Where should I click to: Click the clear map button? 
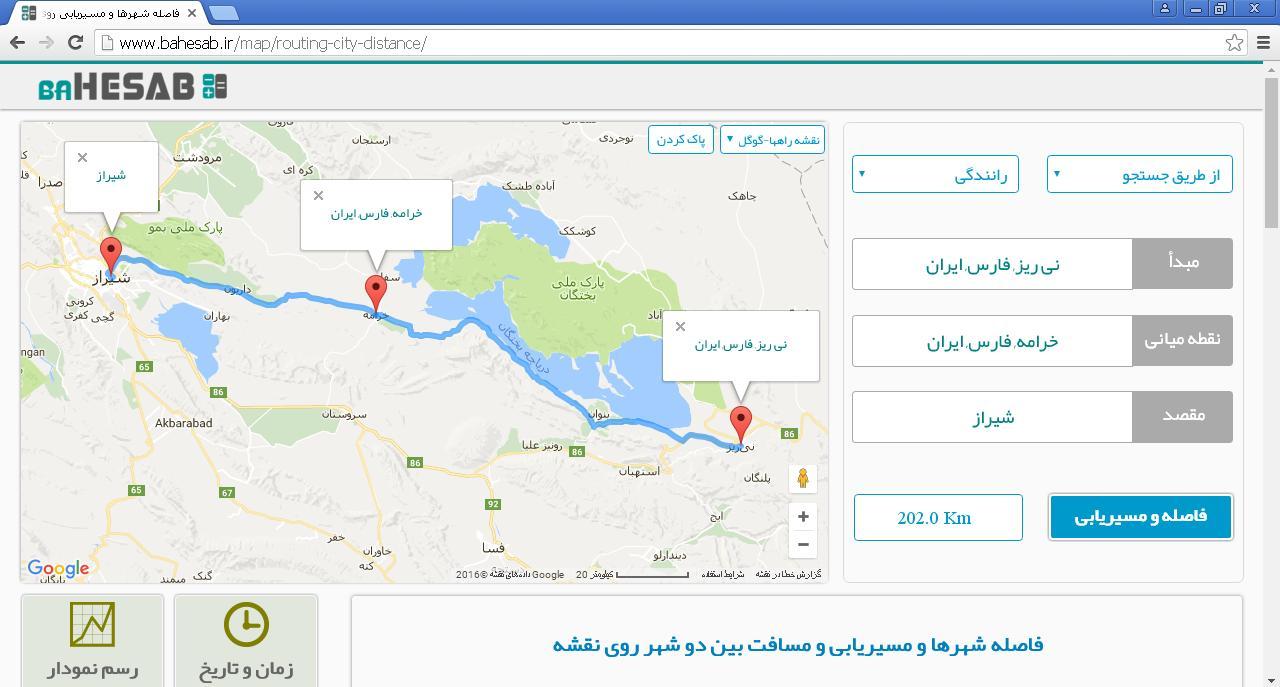point(681,139)
